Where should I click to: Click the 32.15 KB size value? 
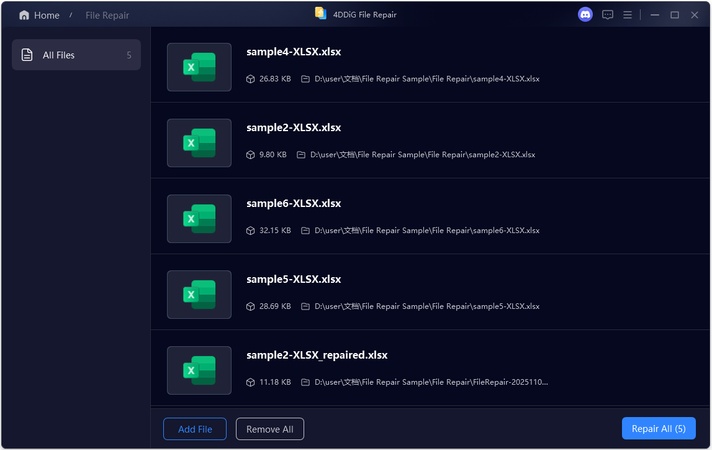pyautogui.click(x=275, y=231)
